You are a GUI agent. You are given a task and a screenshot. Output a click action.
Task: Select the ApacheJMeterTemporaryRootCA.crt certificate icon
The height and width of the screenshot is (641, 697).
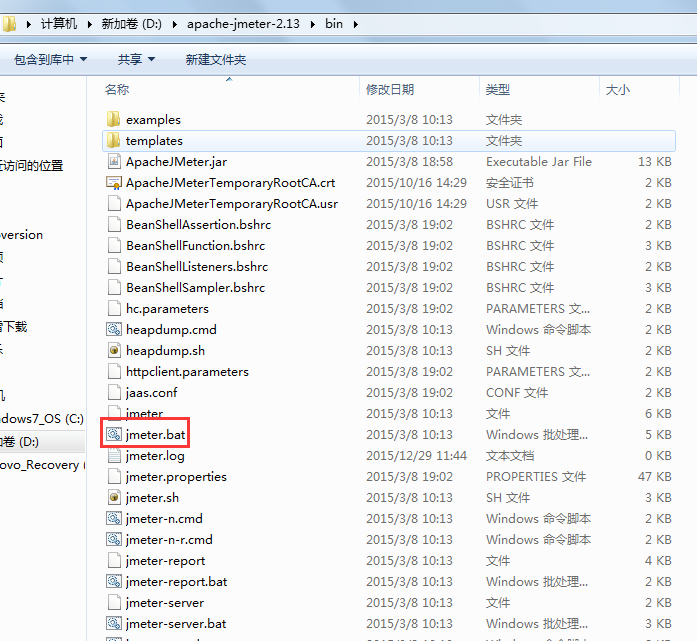point(113,183)
